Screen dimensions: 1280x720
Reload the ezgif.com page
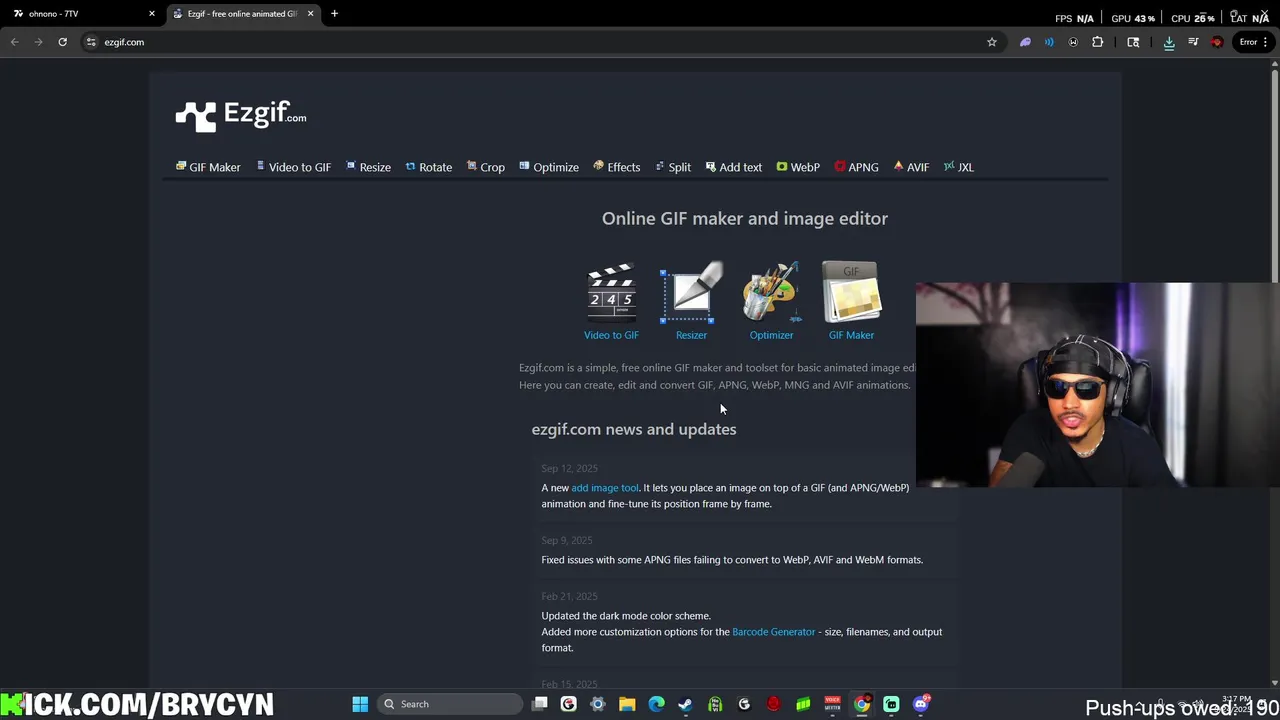62,42
